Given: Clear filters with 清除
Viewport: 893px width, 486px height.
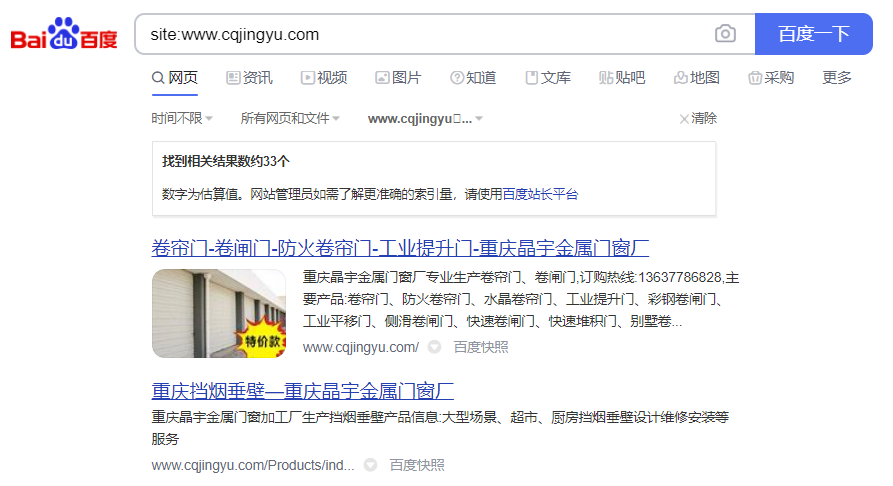Looking at the screenshot, I should click(x=698, y=119).
